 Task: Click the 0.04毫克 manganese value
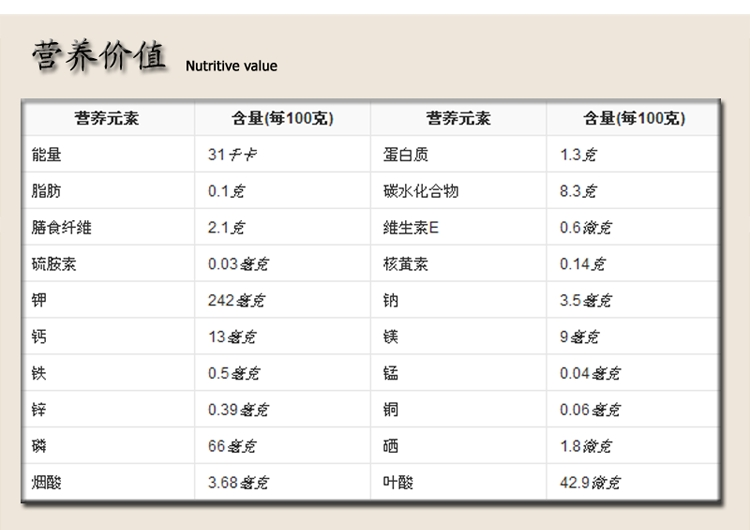590,373
